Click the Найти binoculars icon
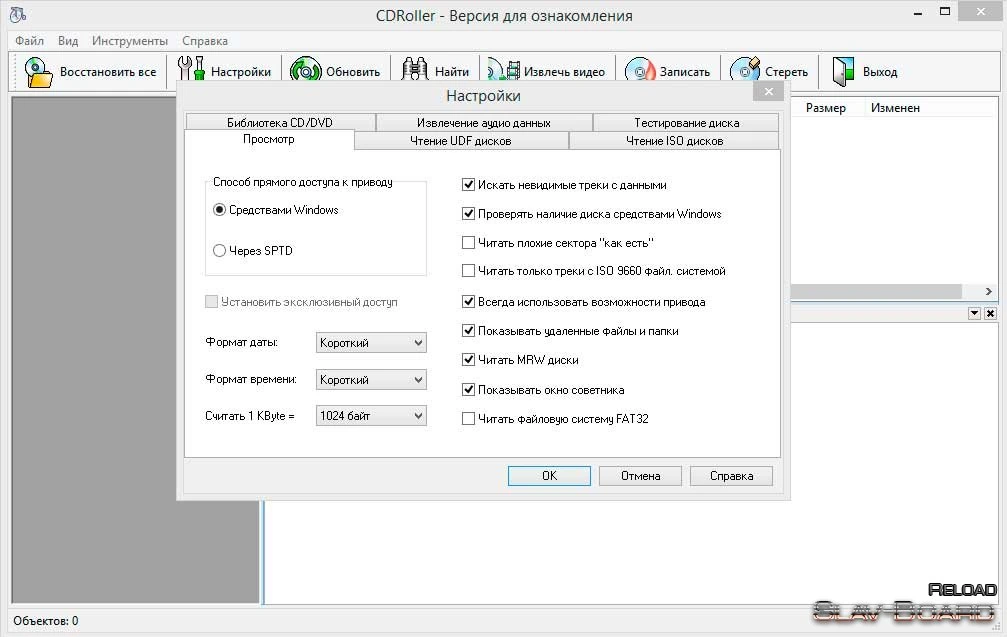Viewport: 1007px width, 637px height. pyautogui.click(x=414, y=69)
